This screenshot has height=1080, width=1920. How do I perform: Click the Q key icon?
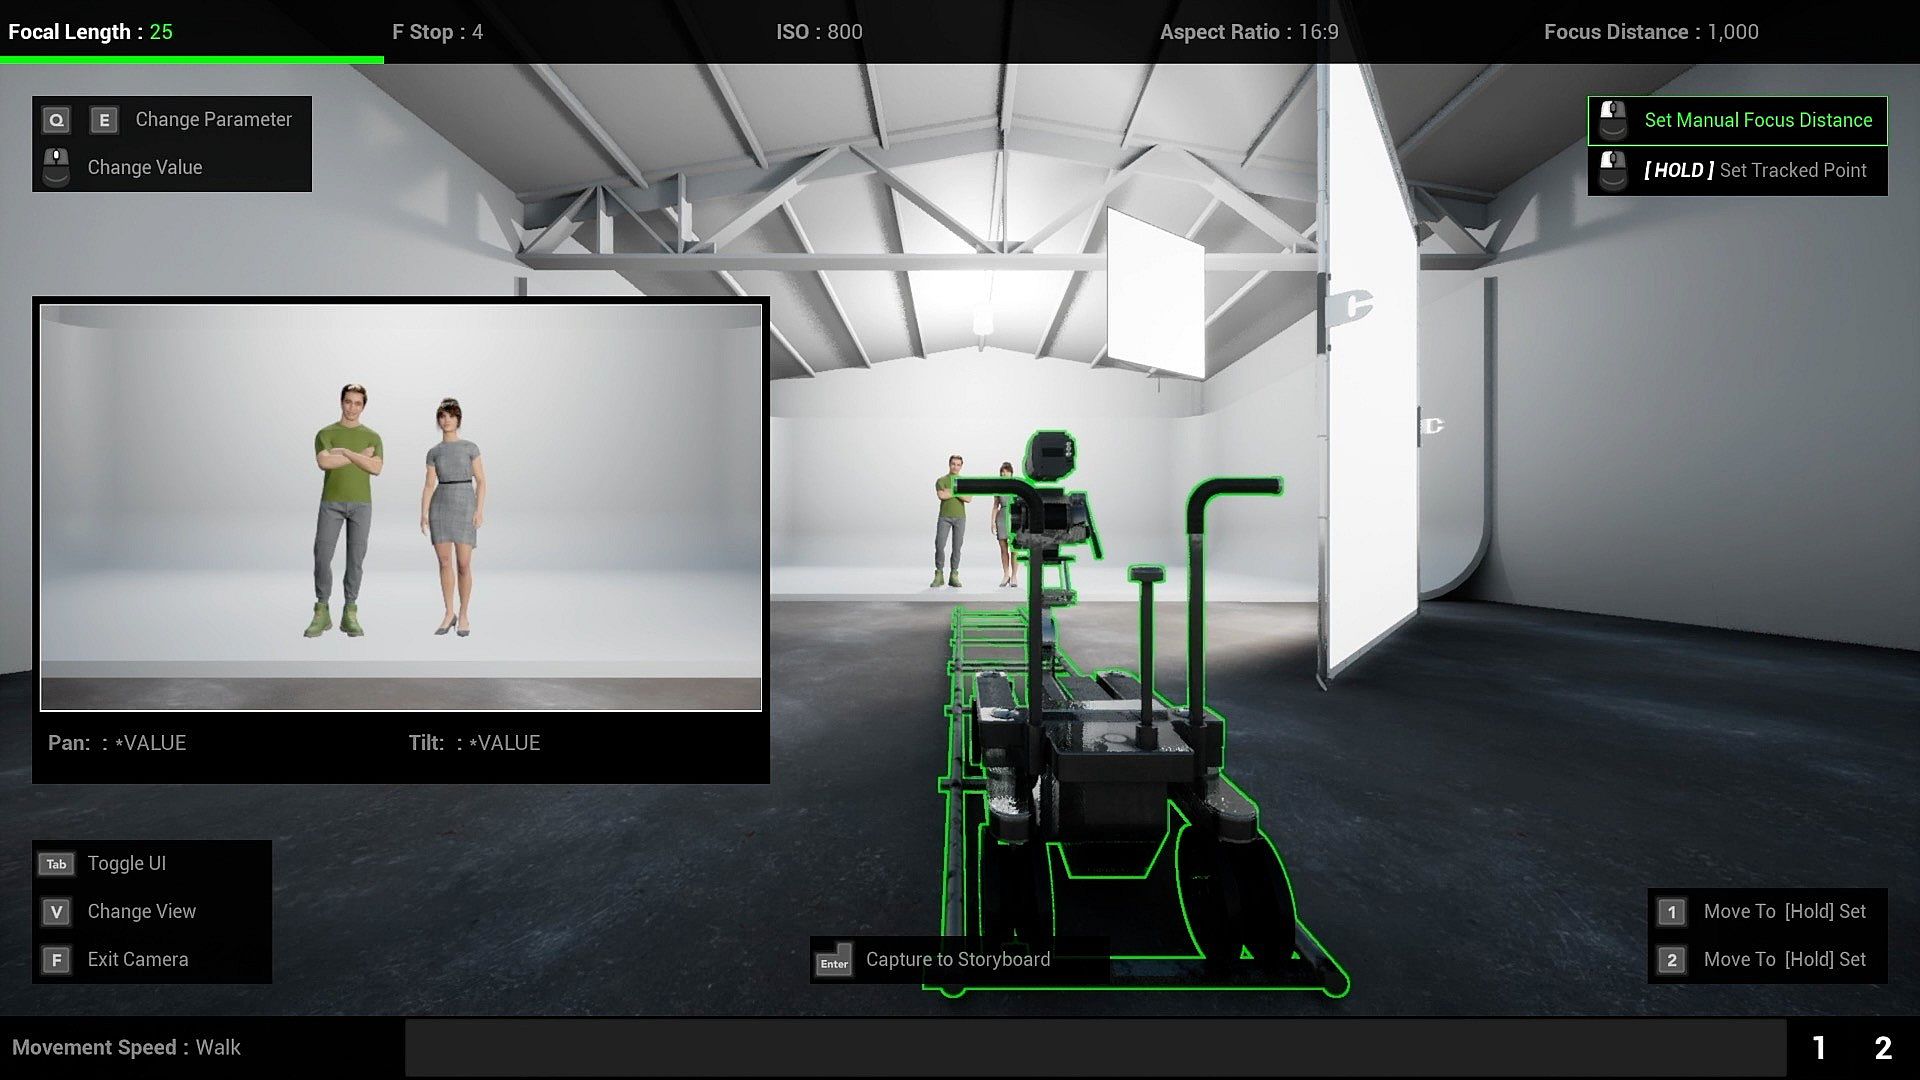point(57,120)
